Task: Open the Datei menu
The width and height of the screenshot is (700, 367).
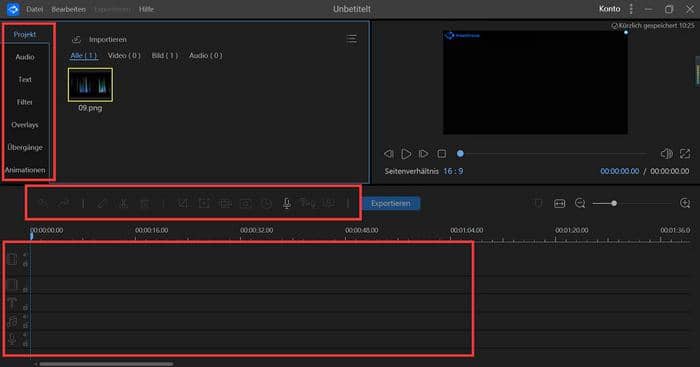Action: (34, 9)
